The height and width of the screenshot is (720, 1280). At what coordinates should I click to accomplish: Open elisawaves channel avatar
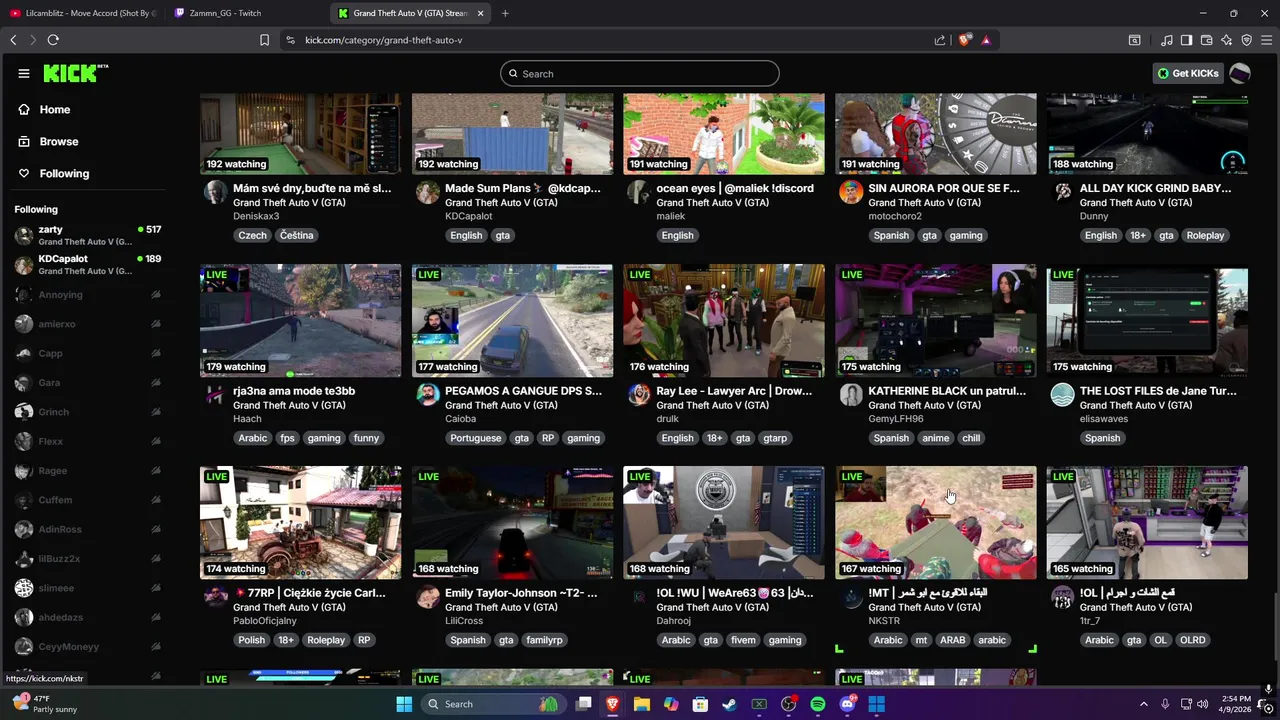[1062, 395]
